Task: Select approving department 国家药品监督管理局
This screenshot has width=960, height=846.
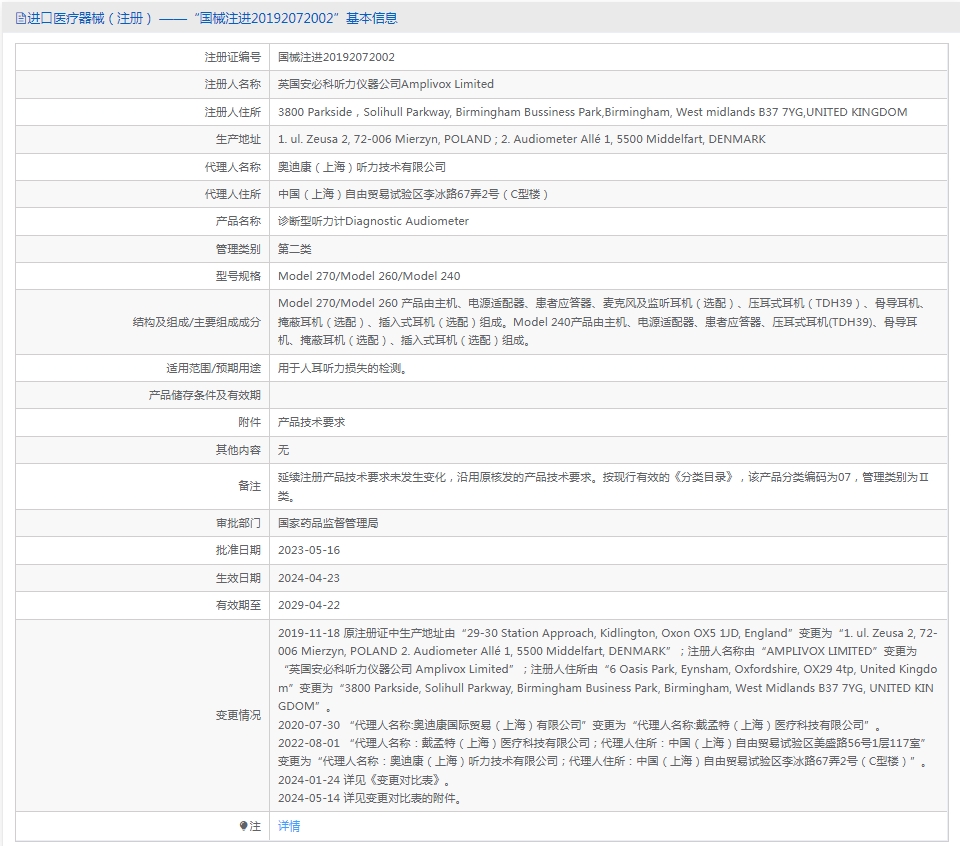Action: tap(328, 523)
